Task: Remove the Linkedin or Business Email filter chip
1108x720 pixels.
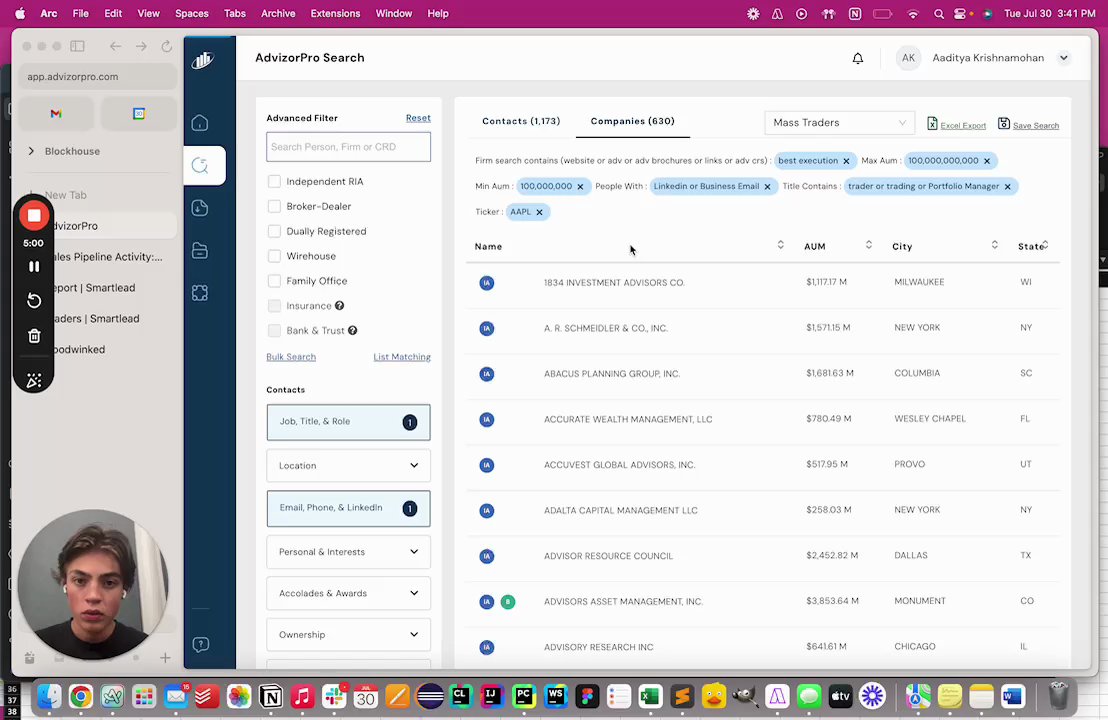Action: coord(767,187)
